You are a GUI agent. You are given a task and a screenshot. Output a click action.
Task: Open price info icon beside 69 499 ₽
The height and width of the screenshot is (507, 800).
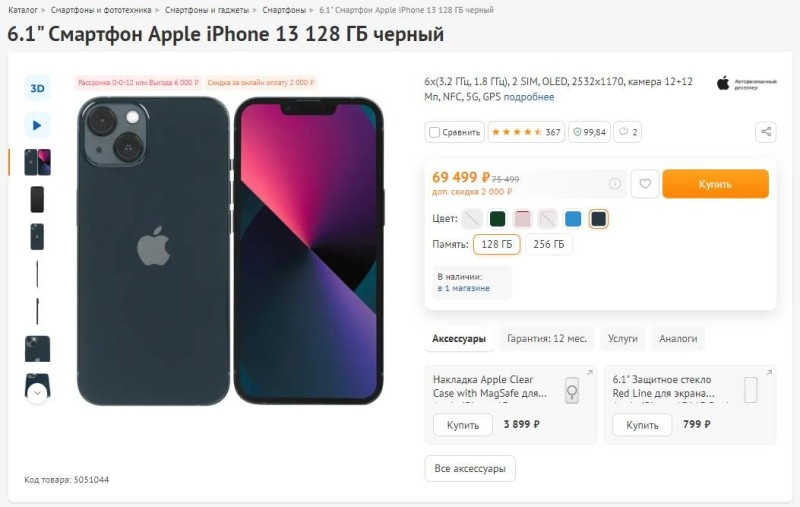coord(615,184)
